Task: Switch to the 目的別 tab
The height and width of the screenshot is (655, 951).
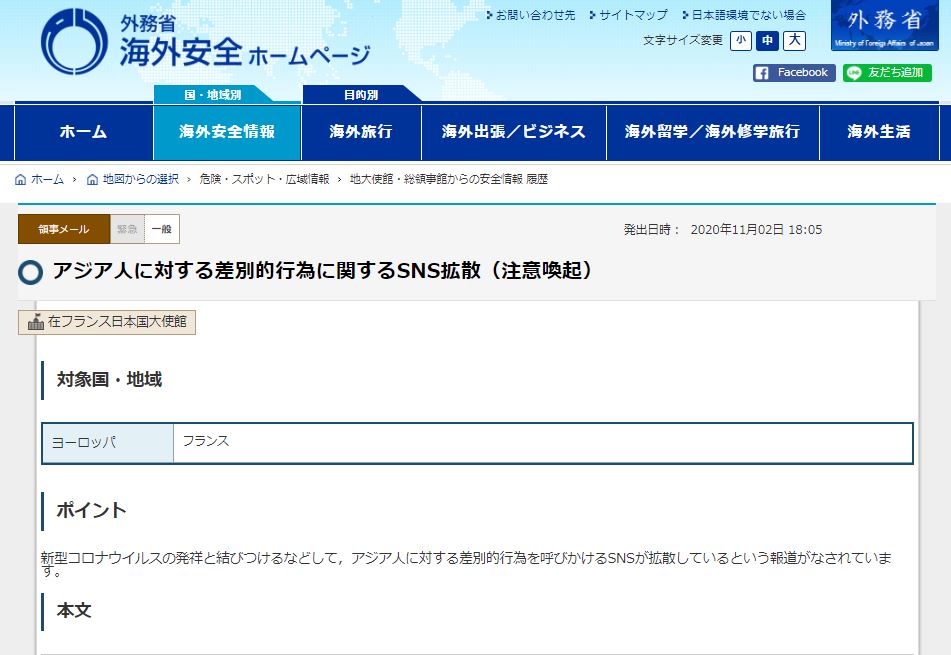Action: (x=361, y=95)
